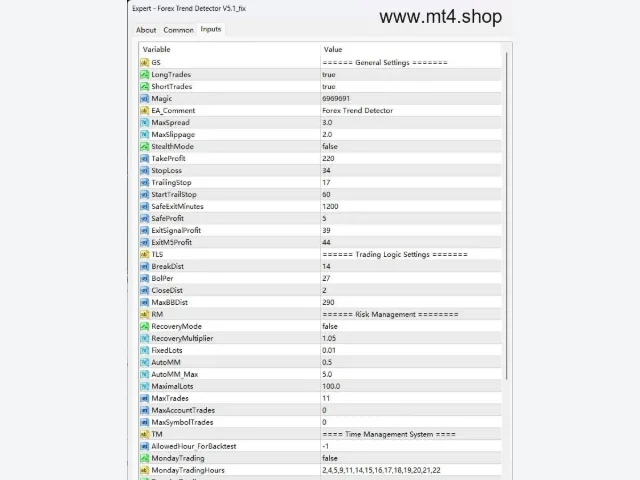The image size is (640, 480).
Task: Click the MaxSlippage double icon
Action: [x=144, y=134]
